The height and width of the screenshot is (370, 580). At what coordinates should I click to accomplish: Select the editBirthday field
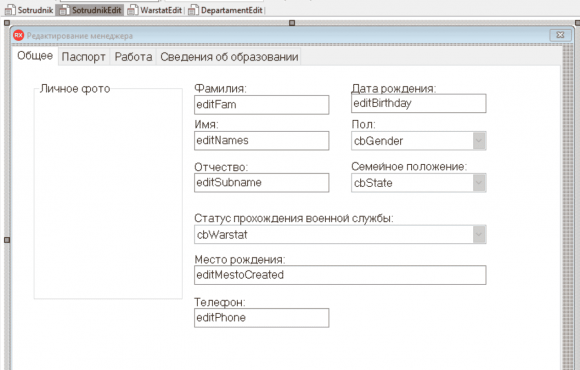pos(419,103)
